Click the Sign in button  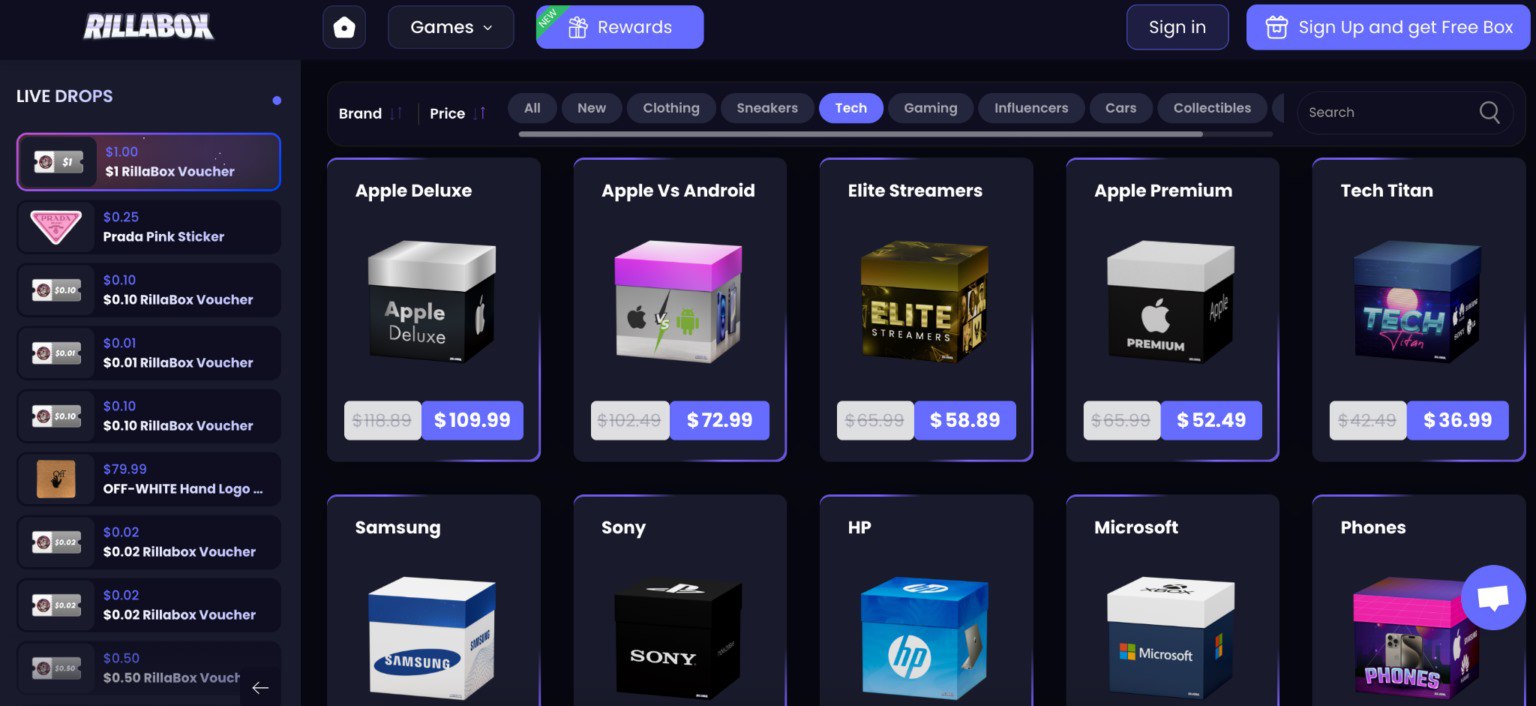click(1177, 27)
